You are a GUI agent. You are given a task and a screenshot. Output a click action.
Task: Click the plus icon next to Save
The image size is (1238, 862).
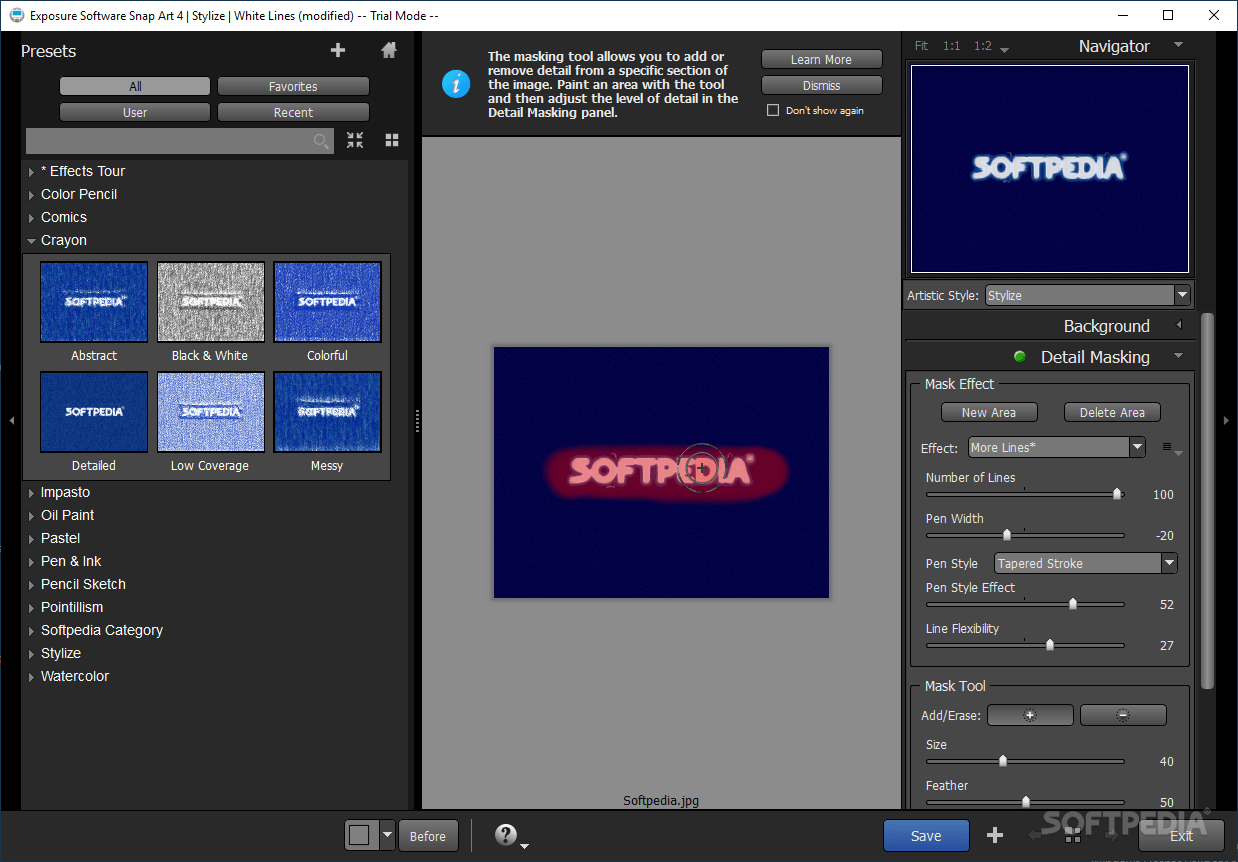[995, 836]
